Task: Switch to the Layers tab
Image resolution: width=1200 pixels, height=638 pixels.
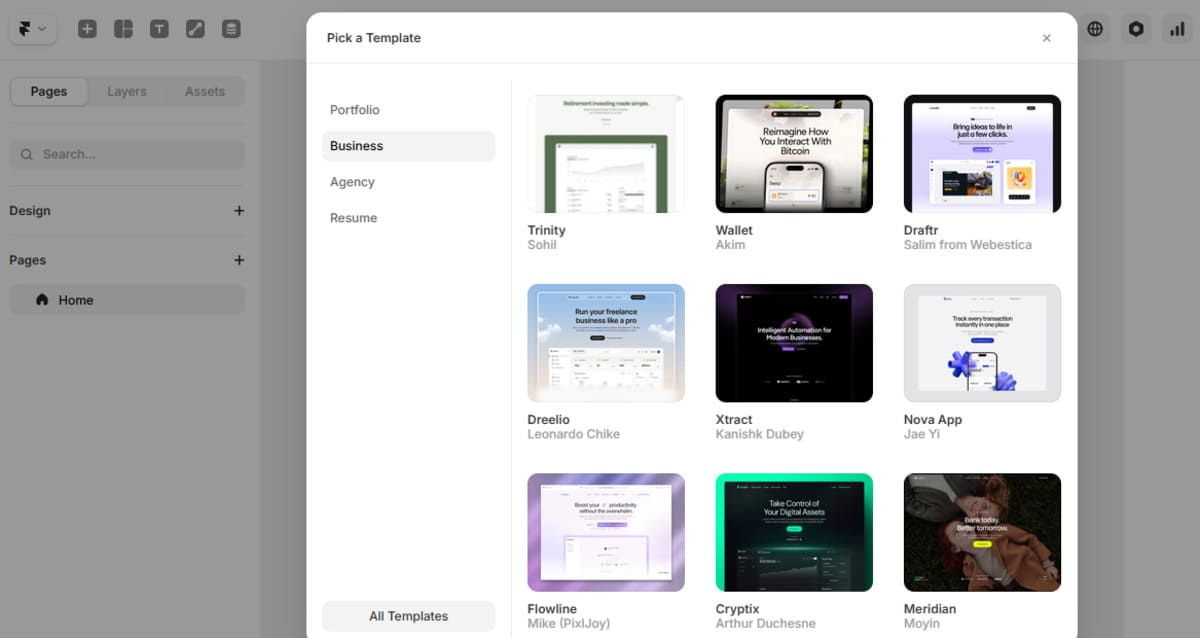Action: 127,91
